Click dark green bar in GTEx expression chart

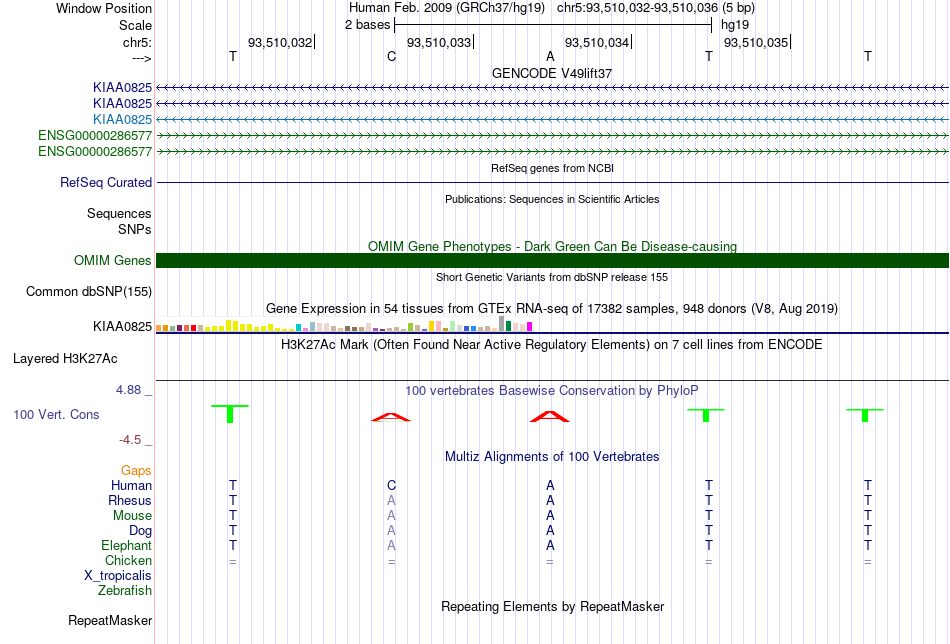tap(508, 326)
